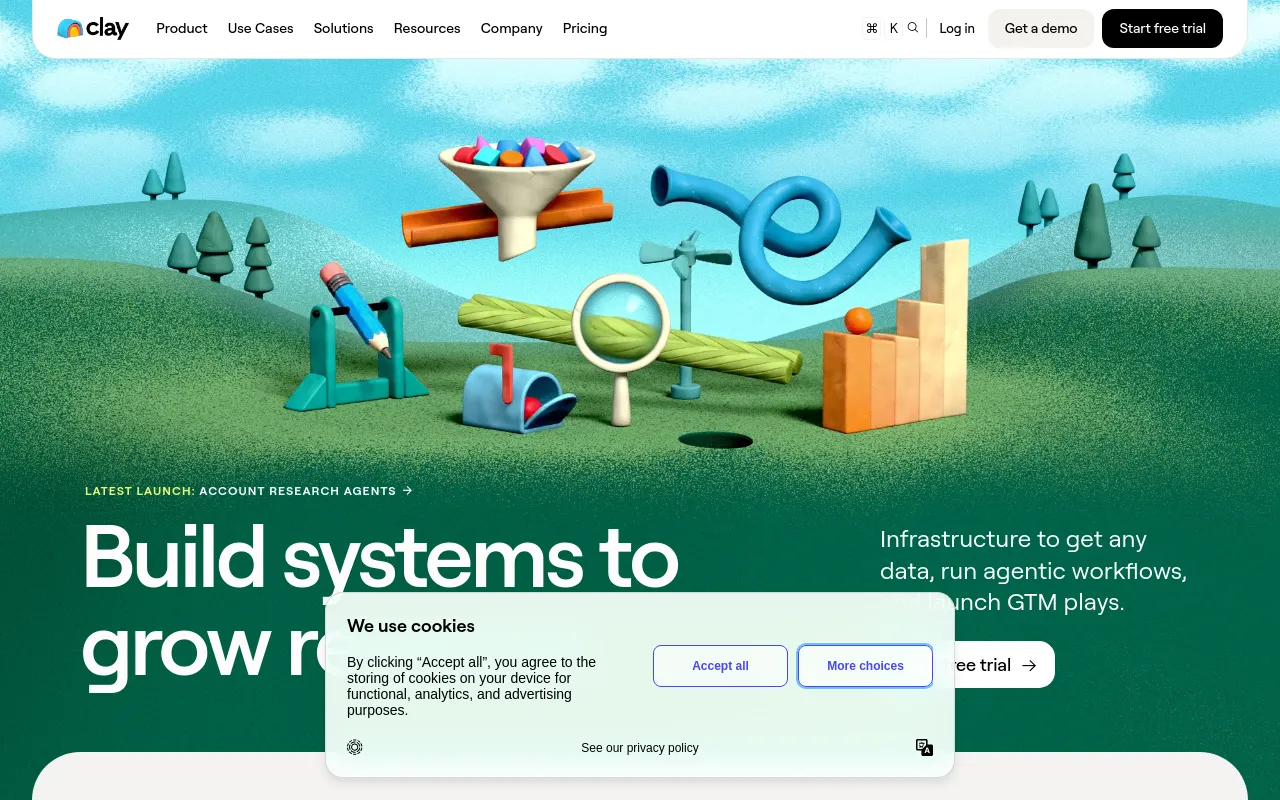
Task: Click the "We use cookies" heading
Action: (411, 626)
